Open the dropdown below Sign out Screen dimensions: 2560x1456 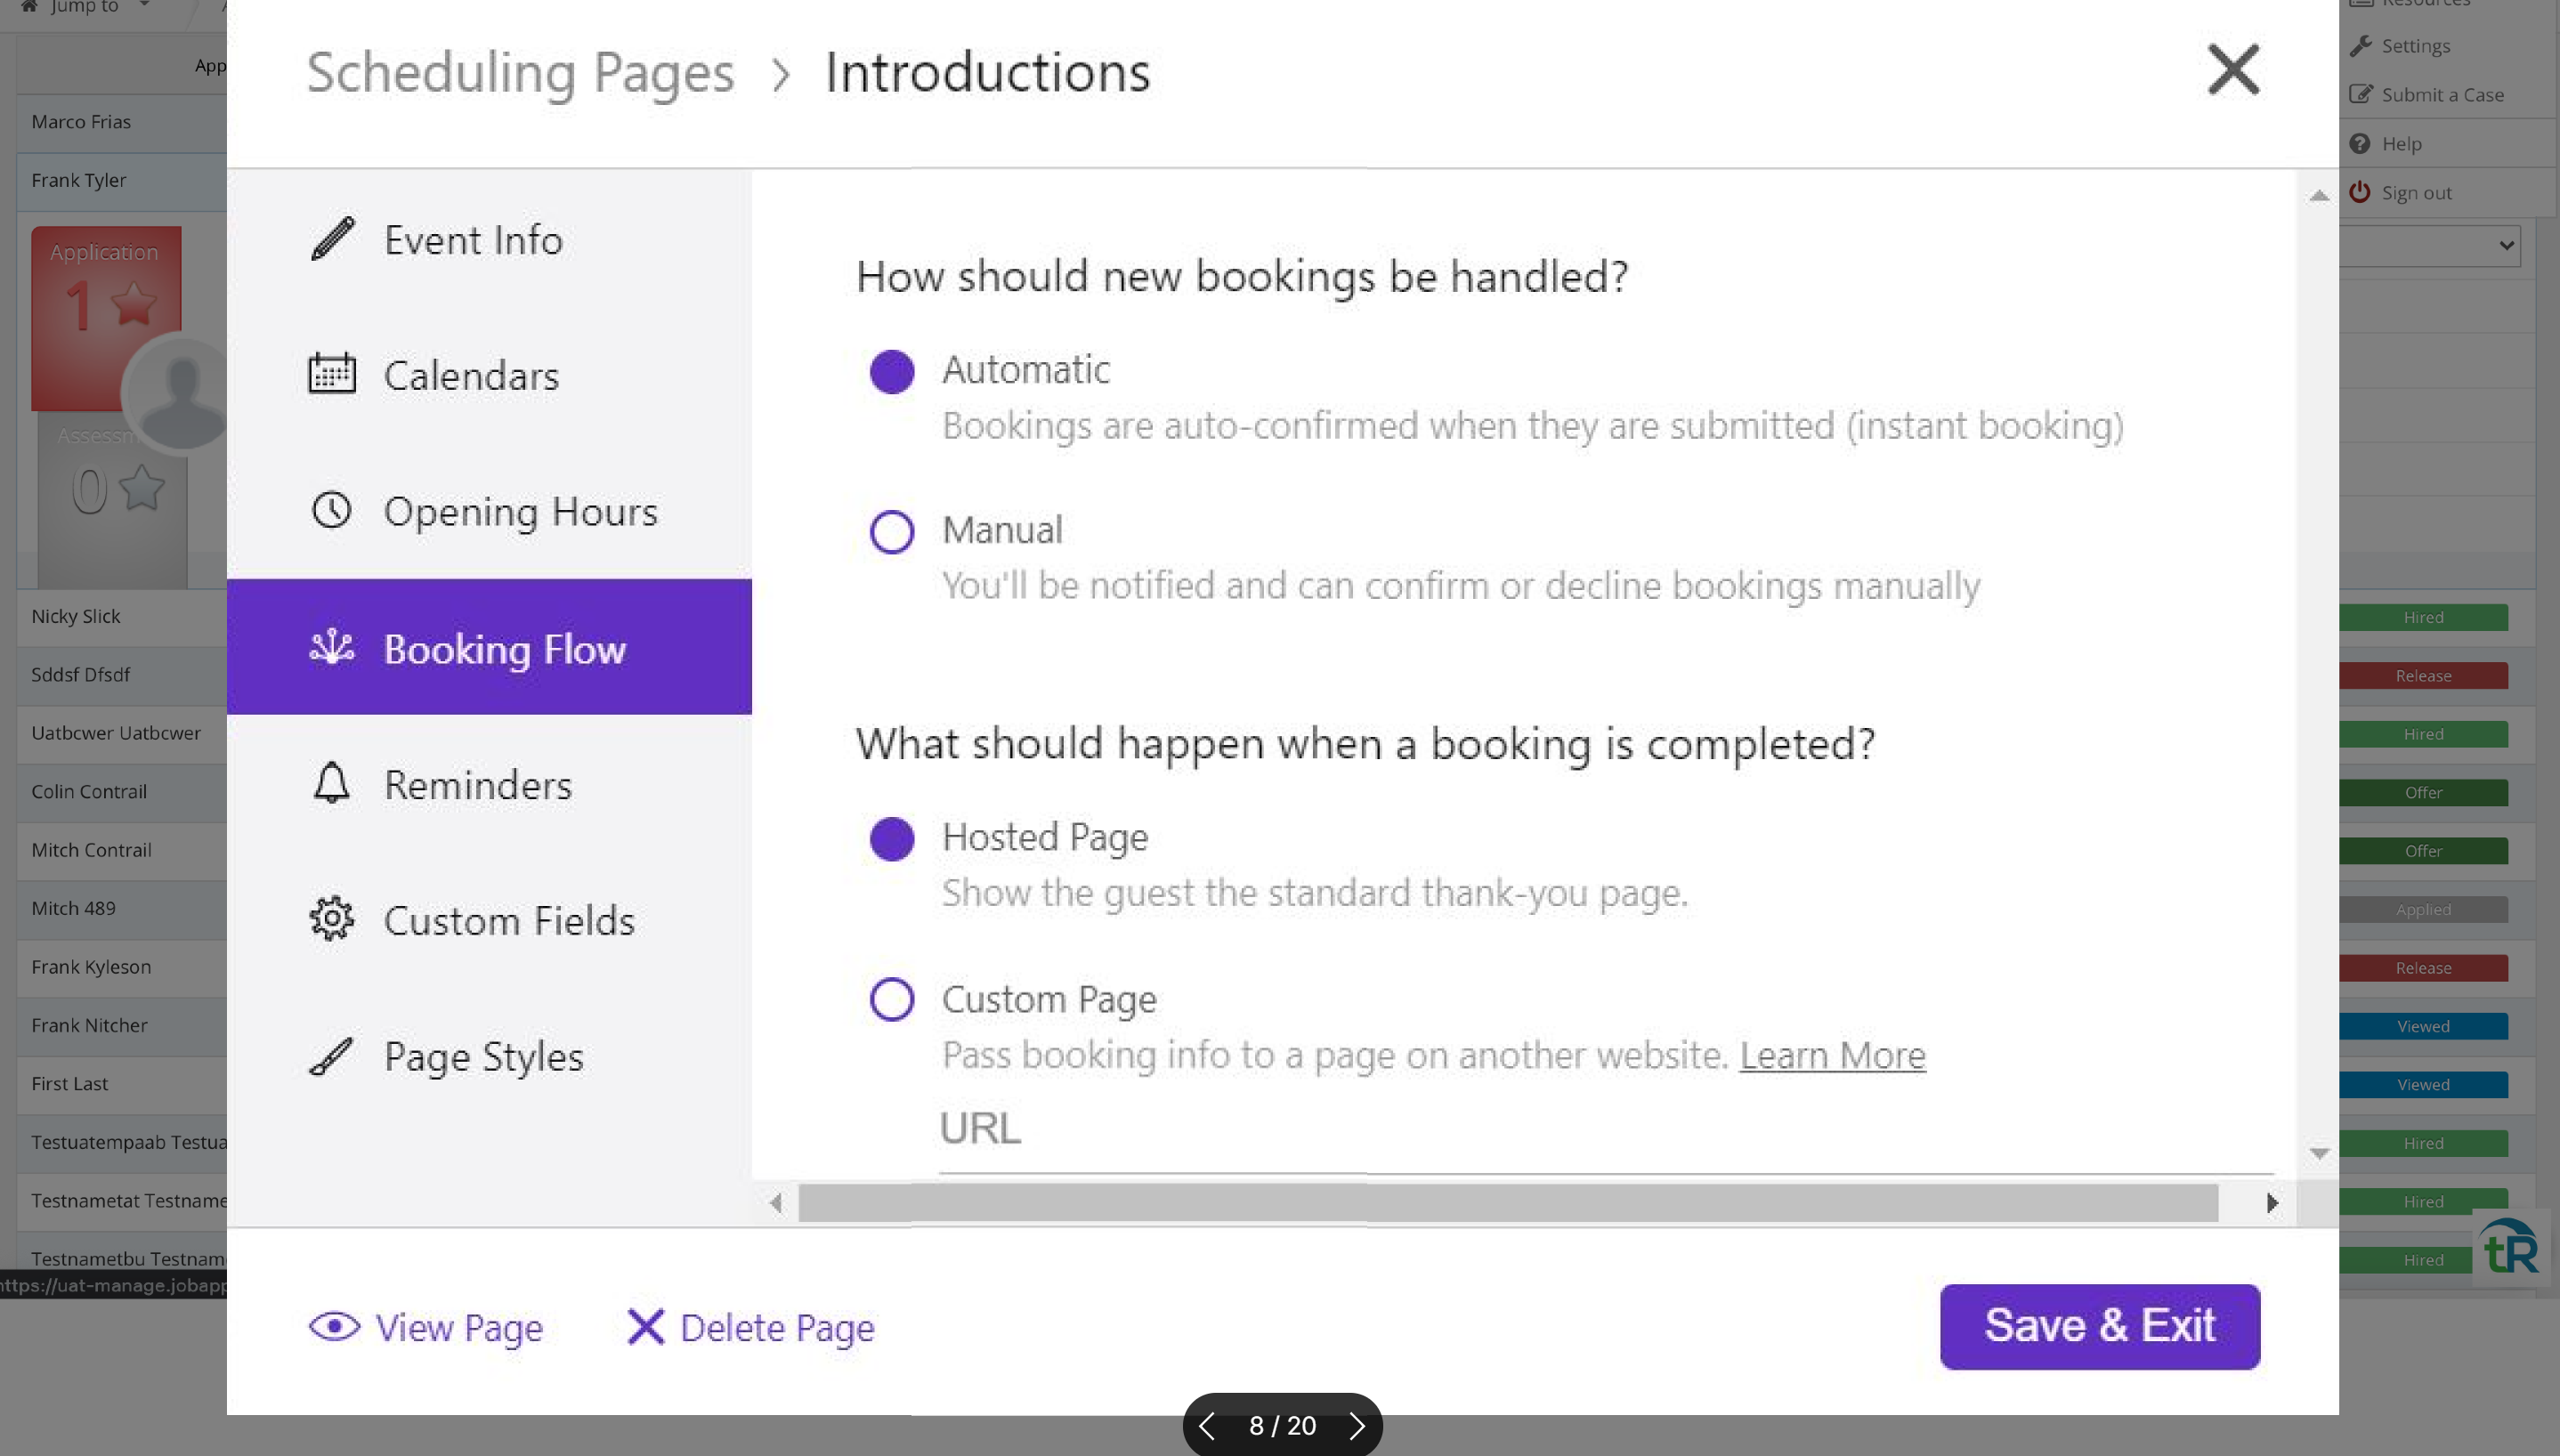pos(2428,245)
